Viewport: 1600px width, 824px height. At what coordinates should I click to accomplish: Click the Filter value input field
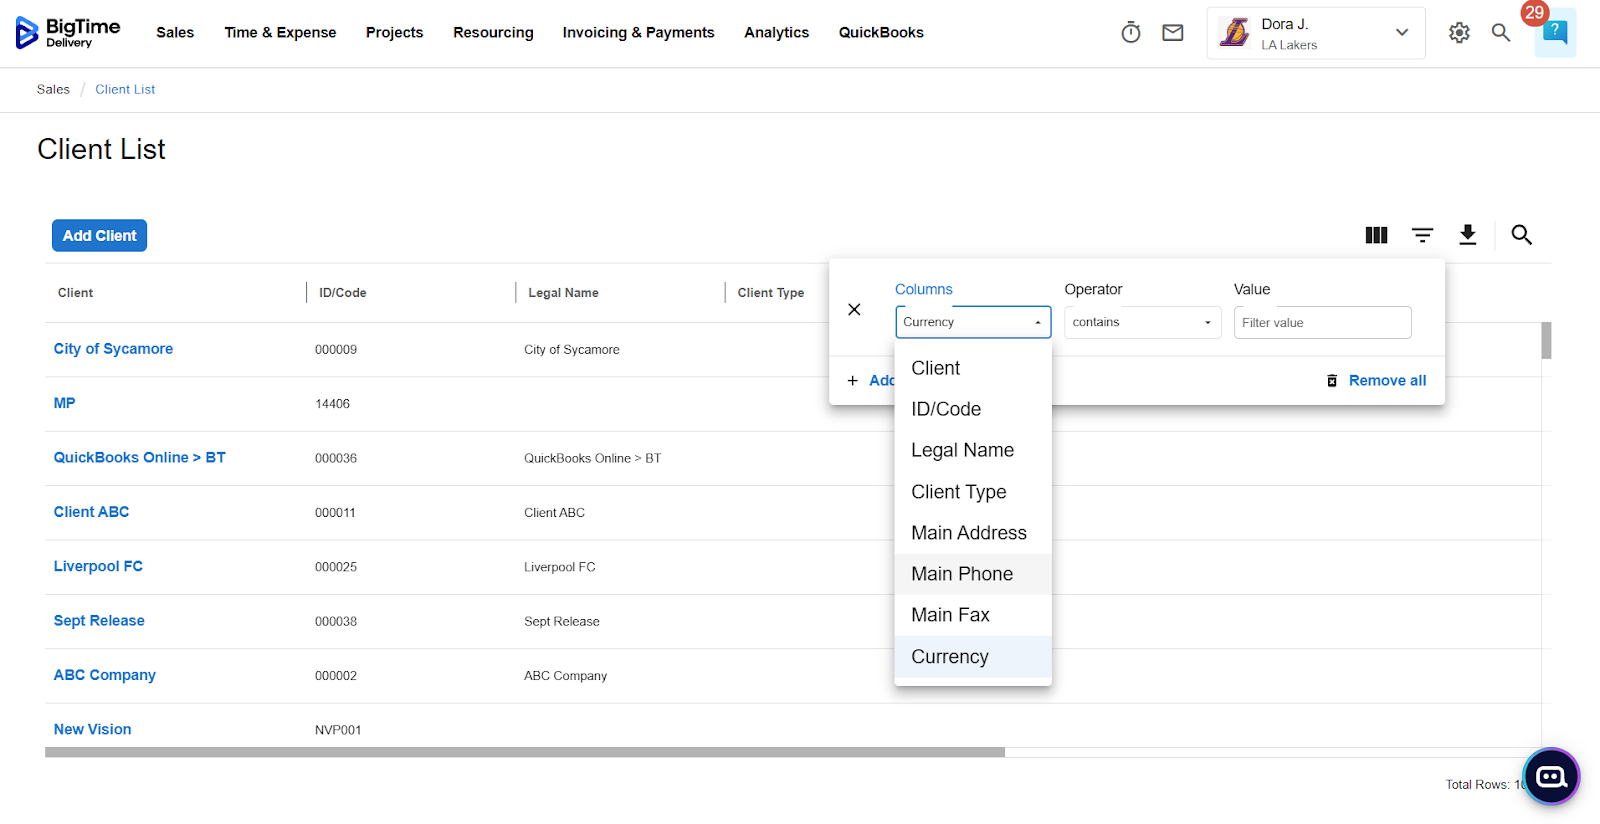pos(1321,323)
